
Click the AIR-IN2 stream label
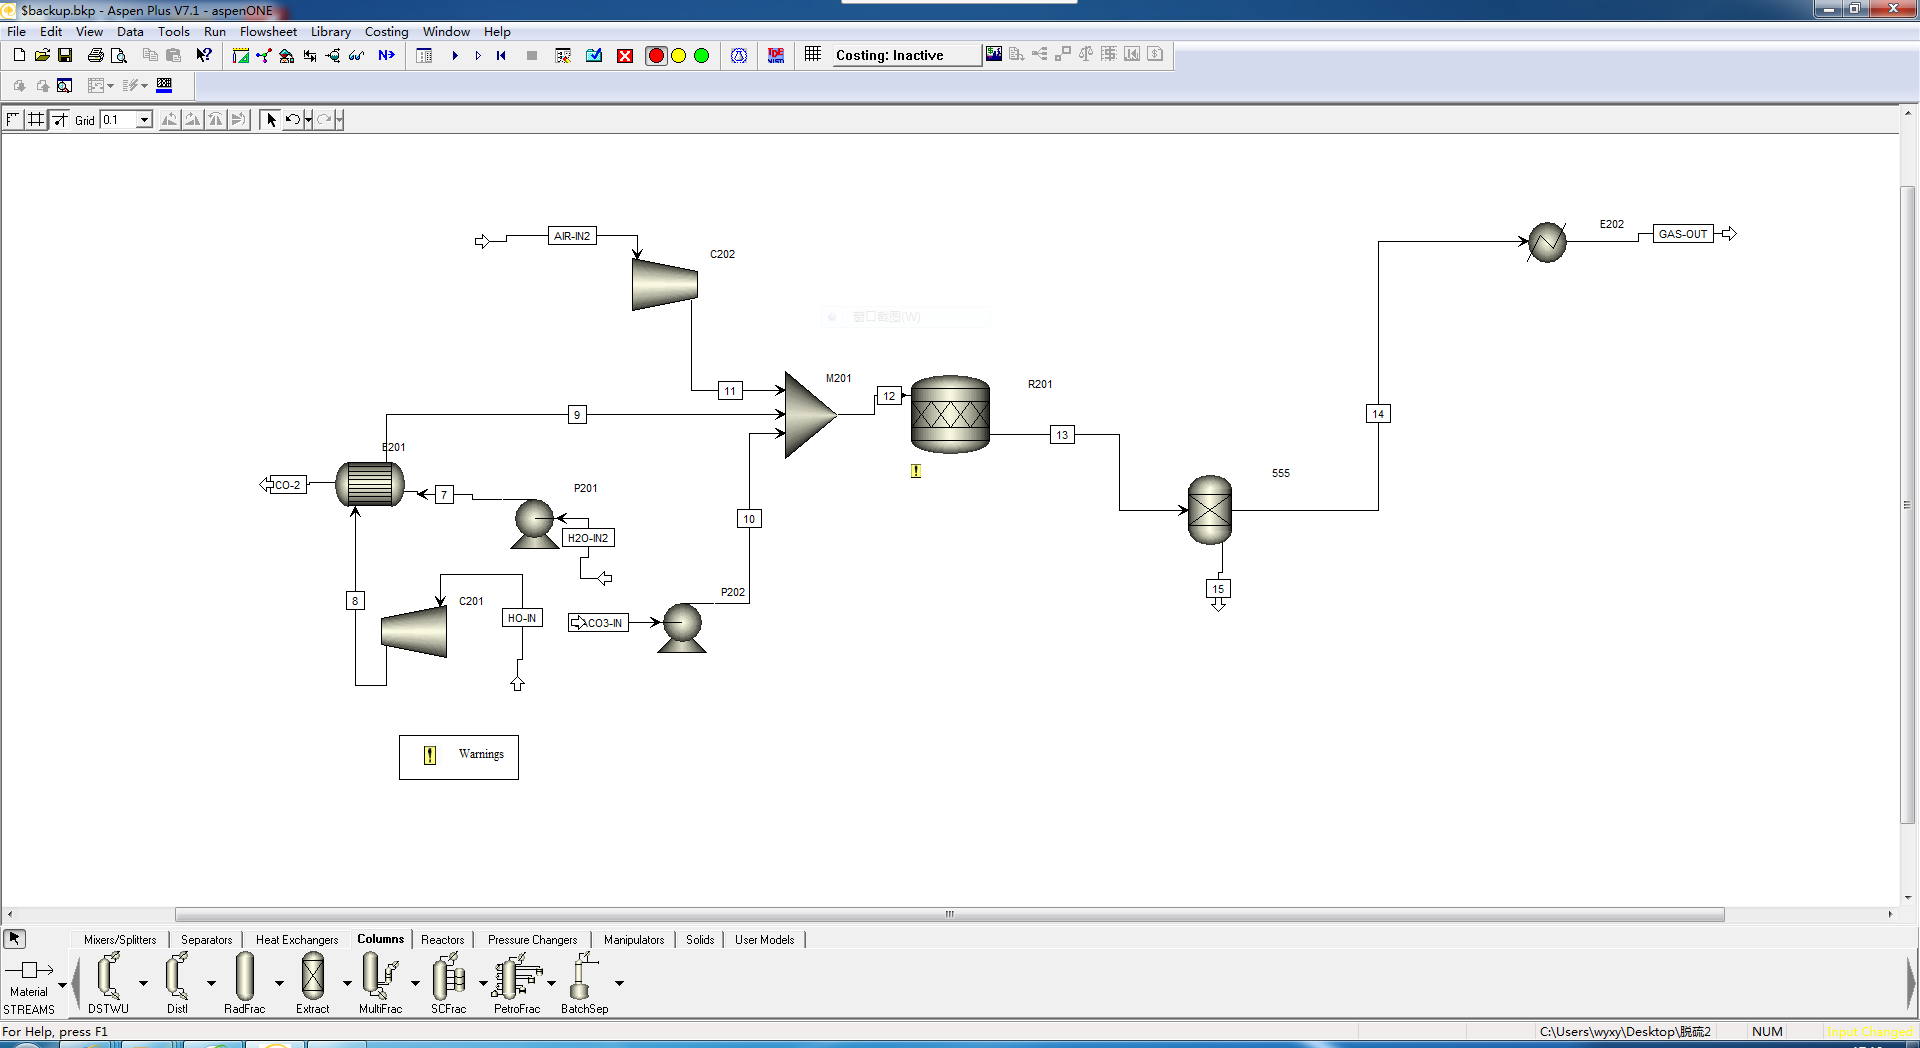tap(572, 236)
